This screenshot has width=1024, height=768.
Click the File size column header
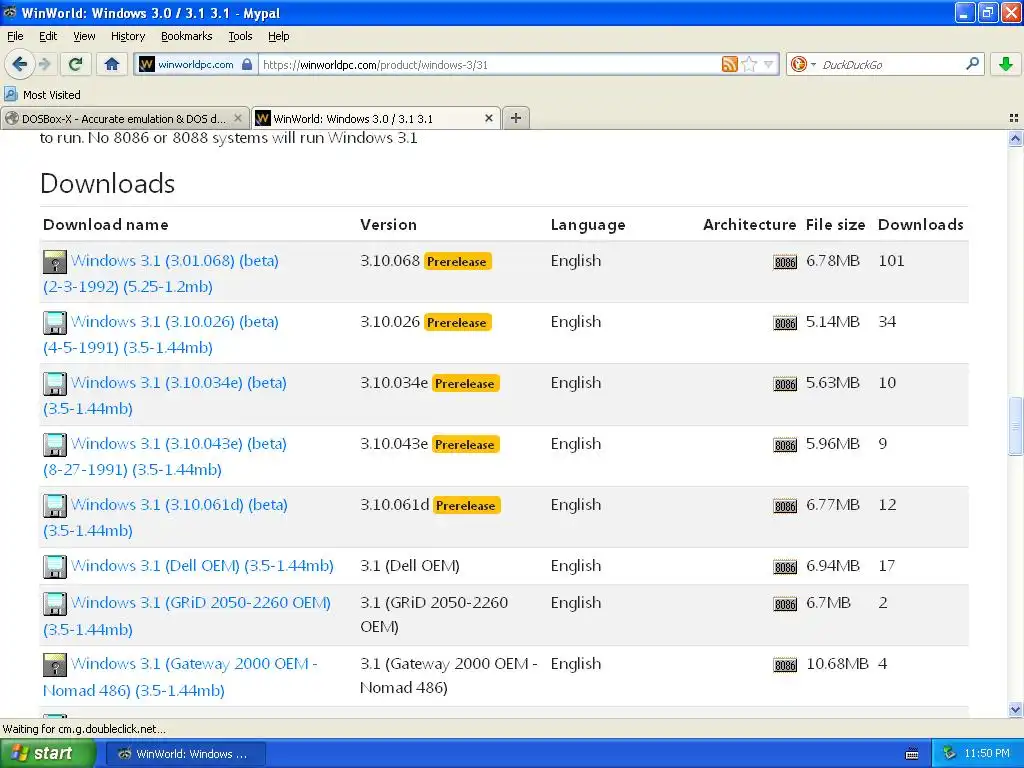[835, 225]
